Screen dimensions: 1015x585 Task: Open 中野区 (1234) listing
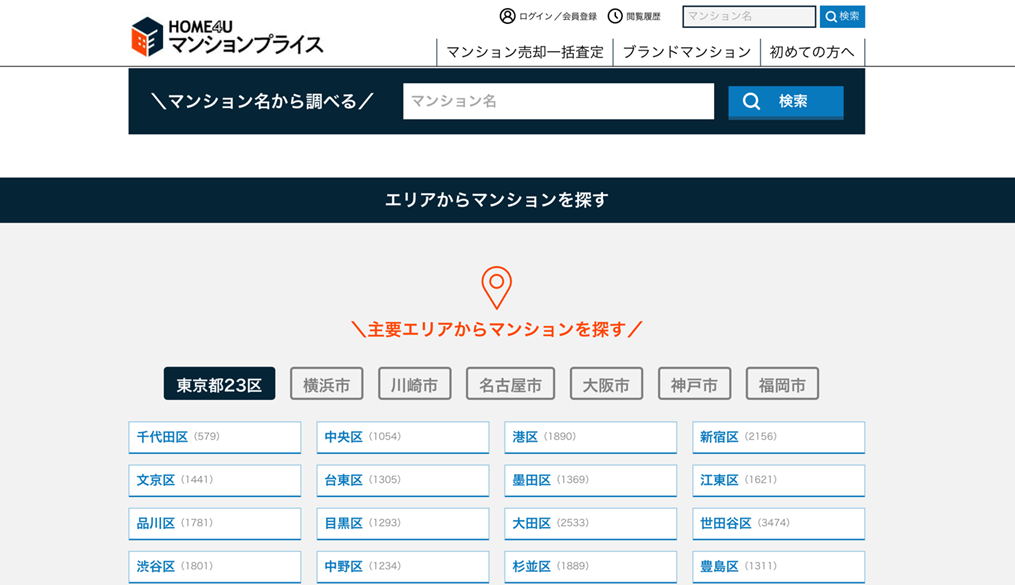(x=403, y=567)
